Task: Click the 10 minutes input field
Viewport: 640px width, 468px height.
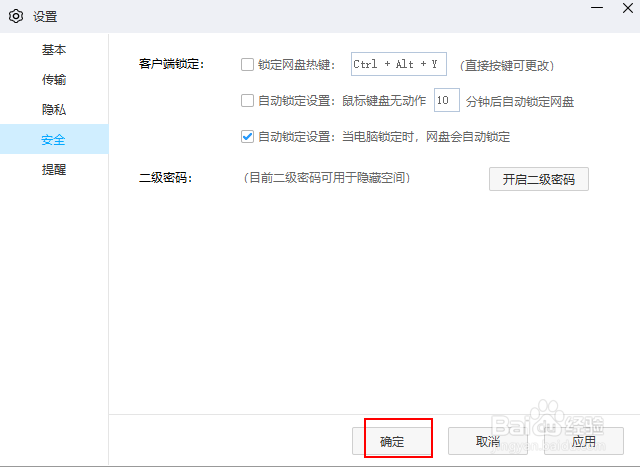Action: pos(447,100)
